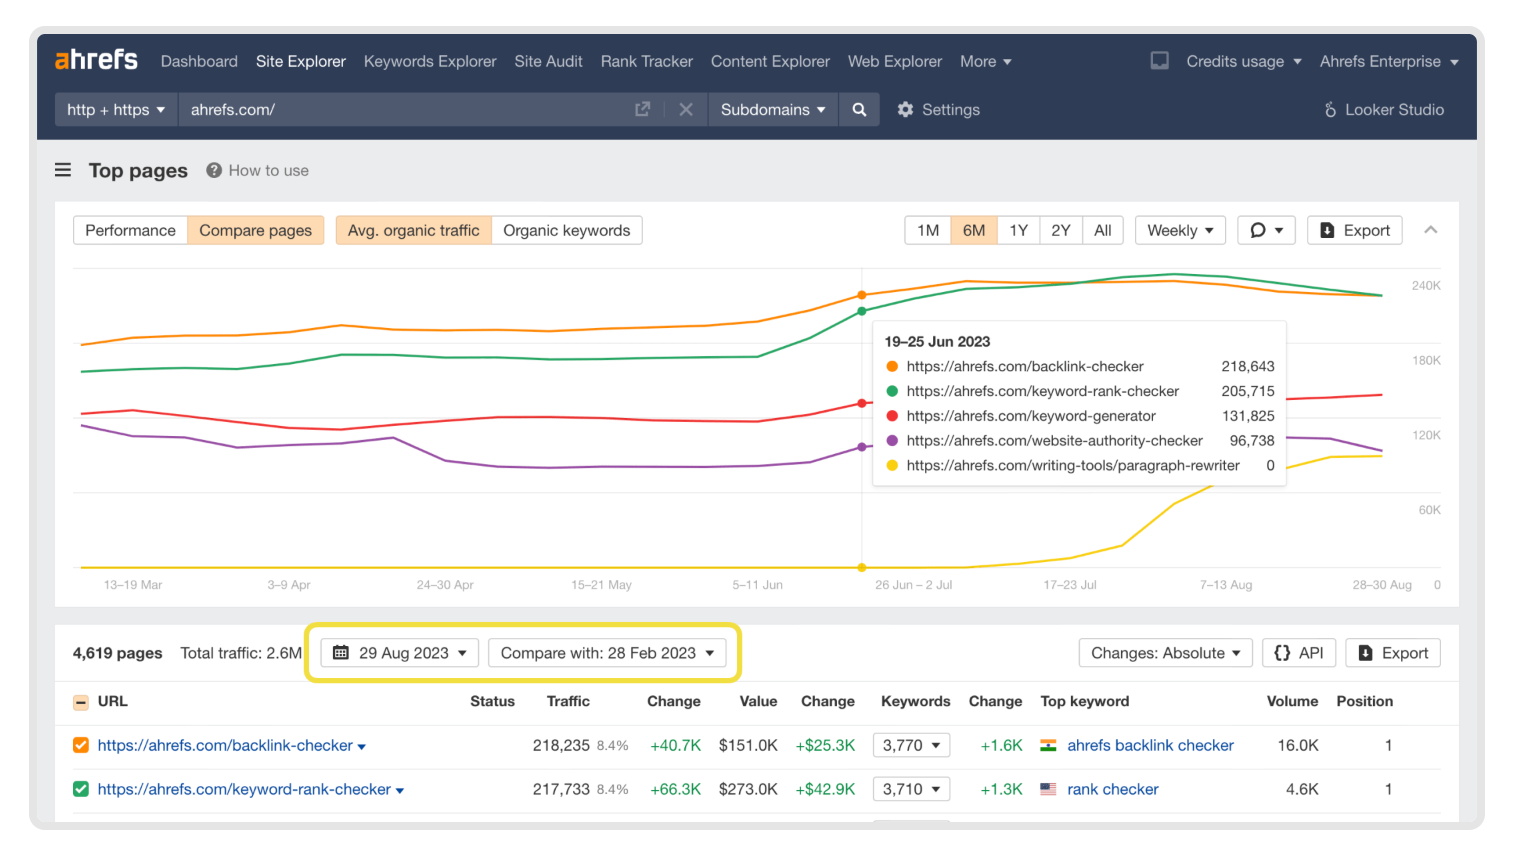Toggle the select-all checkbox beside URL header

tap(81, 702)
